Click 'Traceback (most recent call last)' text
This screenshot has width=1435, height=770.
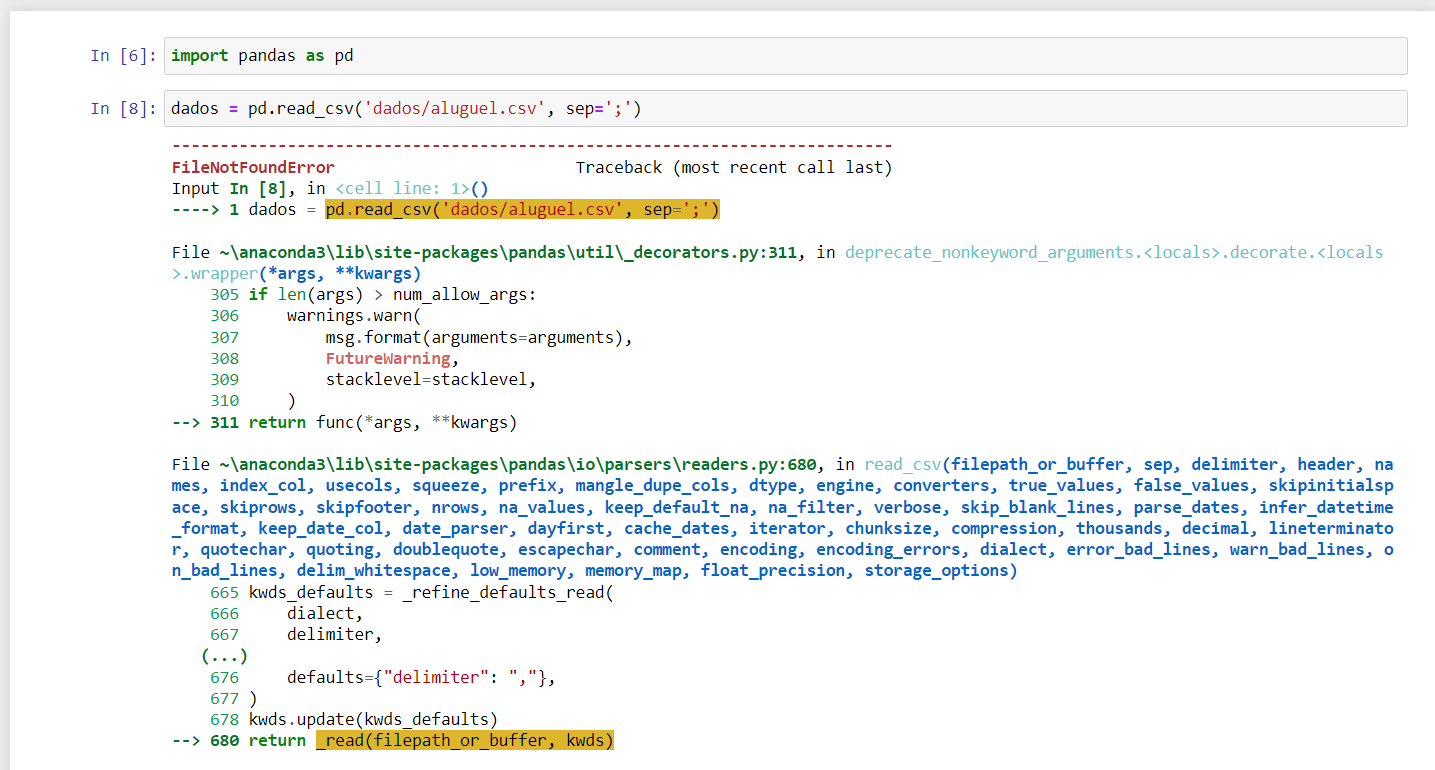click(734, 167)
